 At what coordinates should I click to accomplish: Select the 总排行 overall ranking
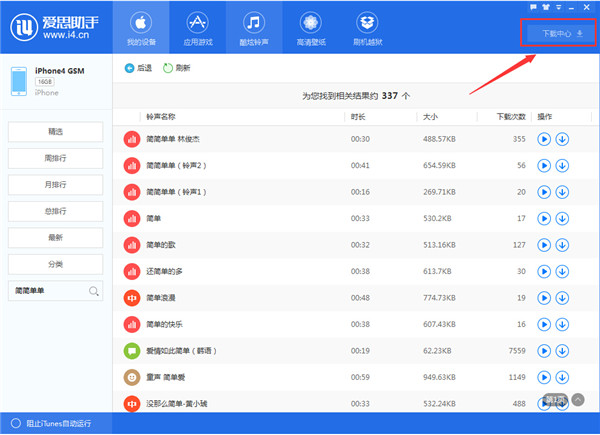point(55,211)
